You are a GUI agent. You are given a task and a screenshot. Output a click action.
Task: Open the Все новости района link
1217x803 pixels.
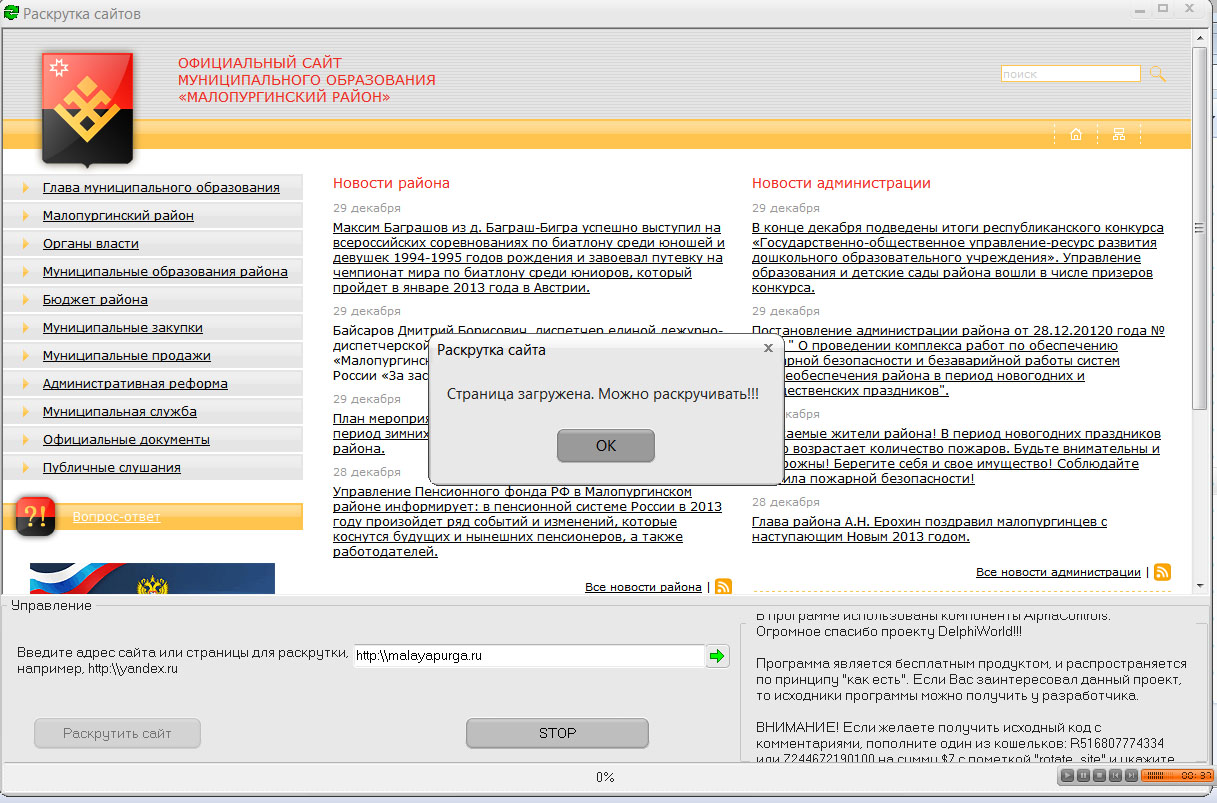(643, 587)
